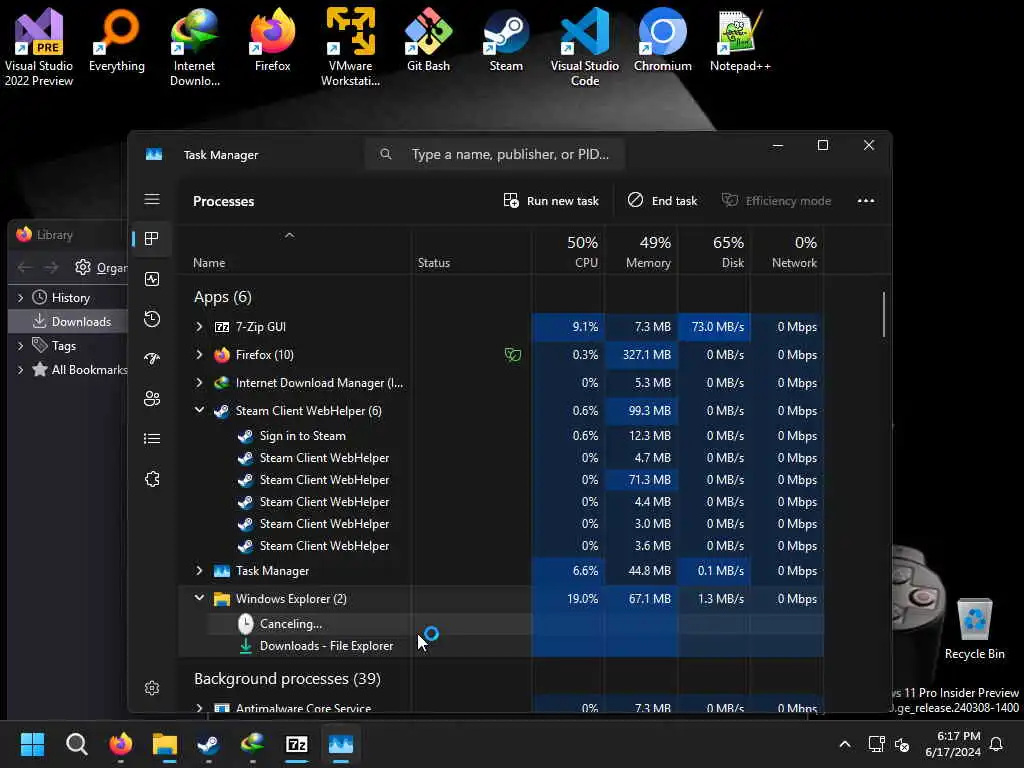Open the Firefox desktop shortcut

(x=272, y=40)
